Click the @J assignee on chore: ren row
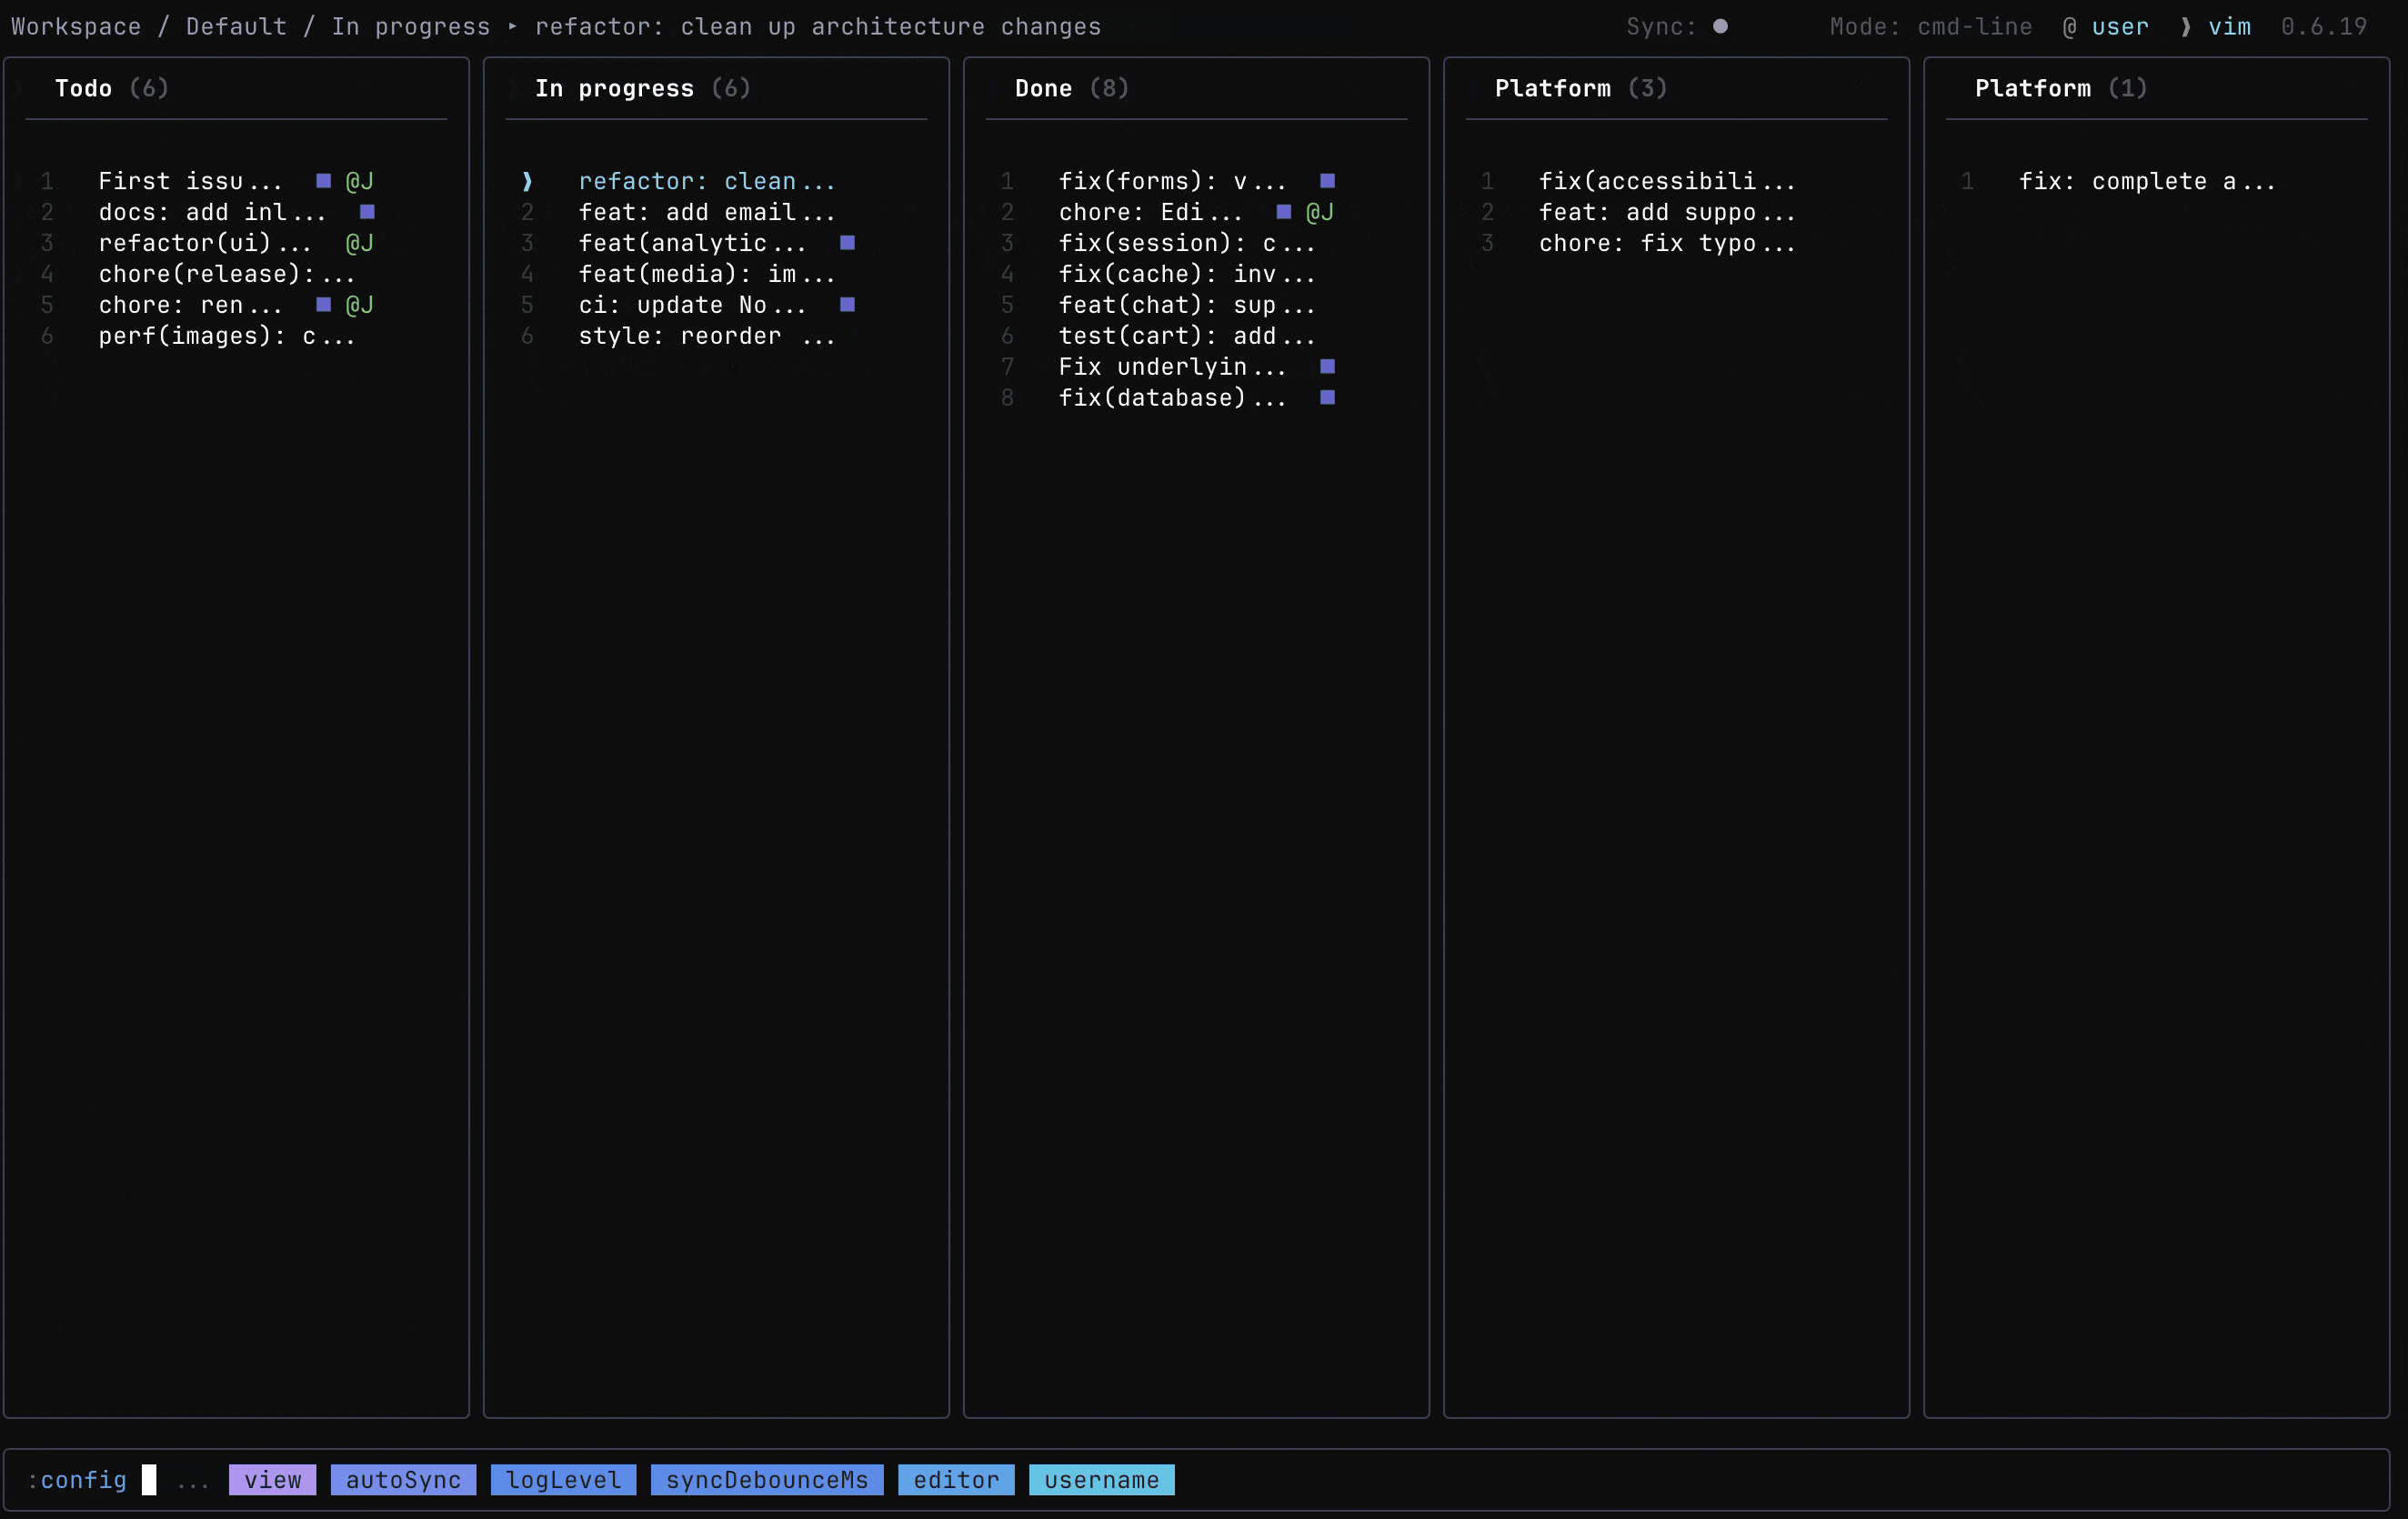The width and height of the screenshot is (2408, 1519). (359, 305)
